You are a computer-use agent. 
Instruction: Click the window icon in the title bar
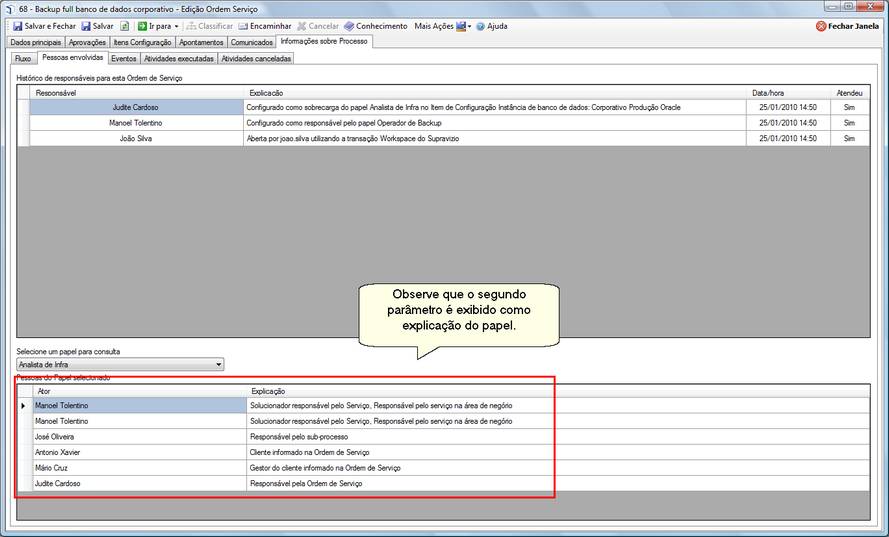point(9,9)
